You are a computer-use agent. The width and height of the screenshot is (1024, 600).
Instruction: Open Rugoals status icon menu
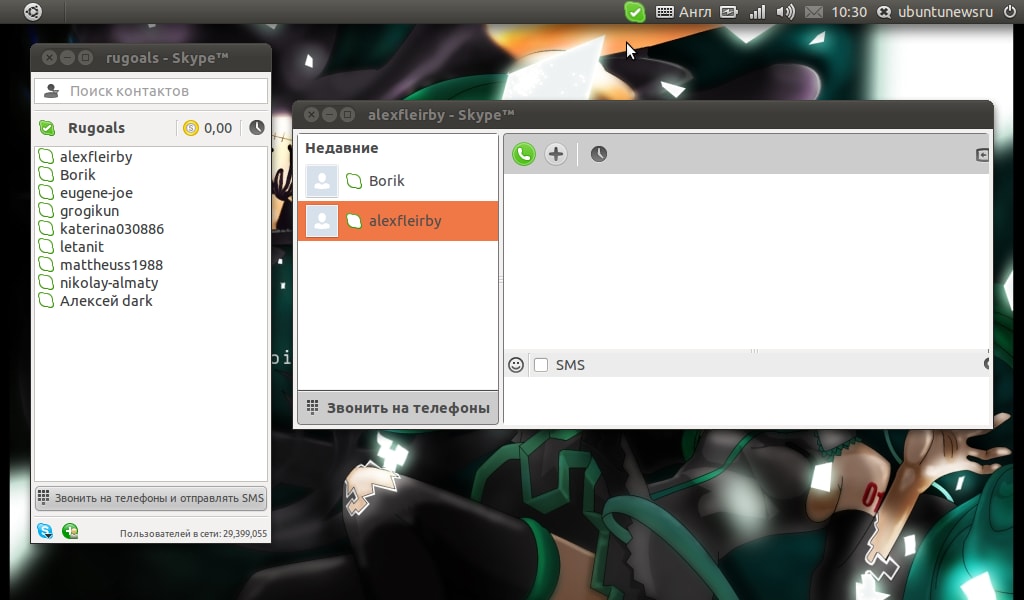tap(47, 128)
